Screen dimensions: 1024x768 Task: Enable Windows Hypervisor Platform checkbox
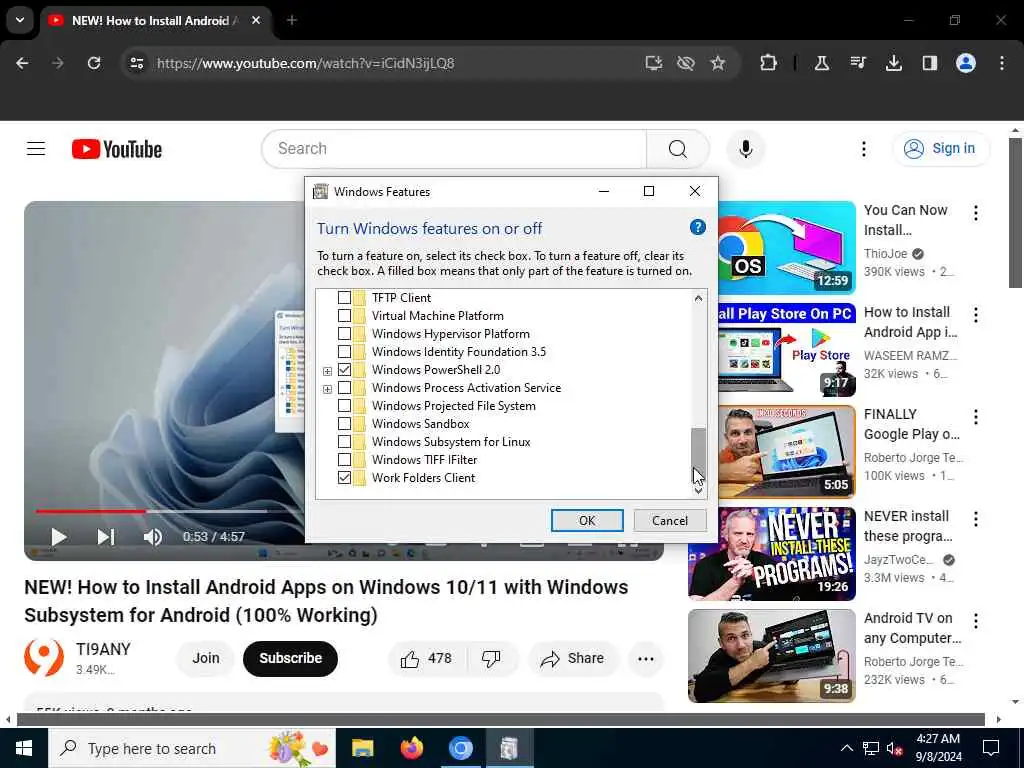click(x=344, y=334)
